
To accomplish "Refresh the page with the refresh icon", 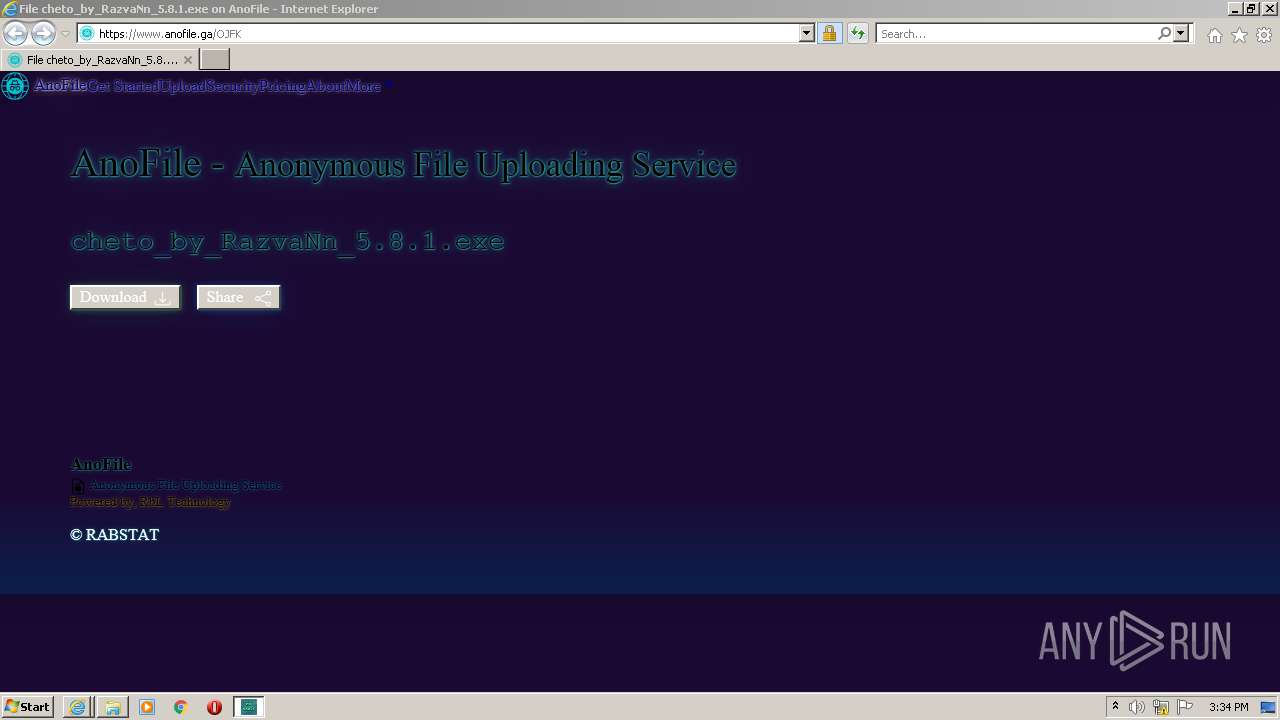I will tap(857, 33).
